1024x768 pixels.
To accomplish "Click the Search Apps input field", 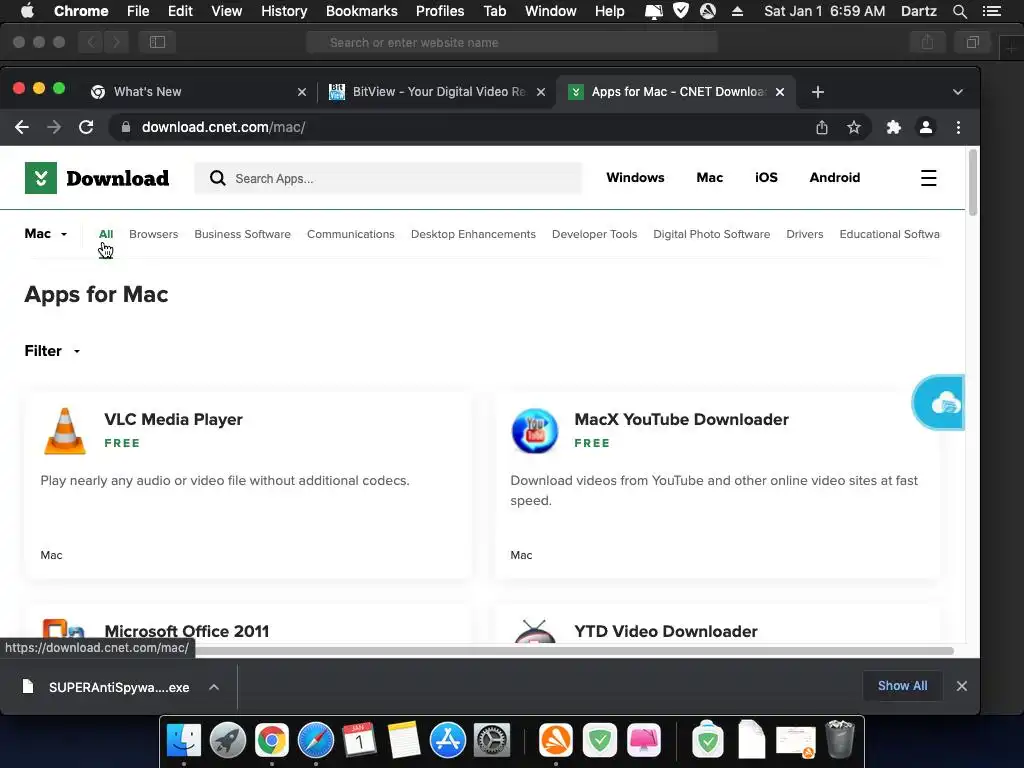I will click(x=388, y=178).
